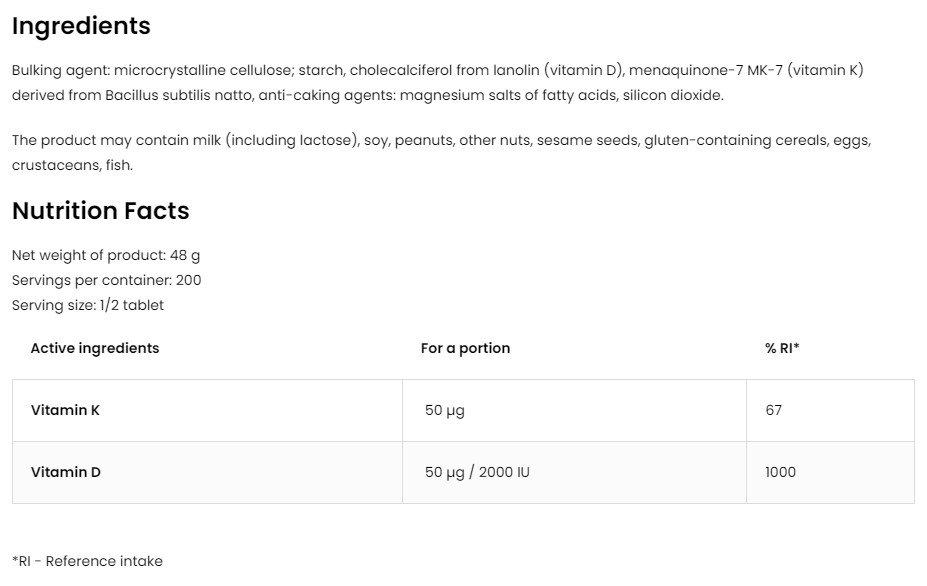Click the Servings per container: 200 text

106,280
